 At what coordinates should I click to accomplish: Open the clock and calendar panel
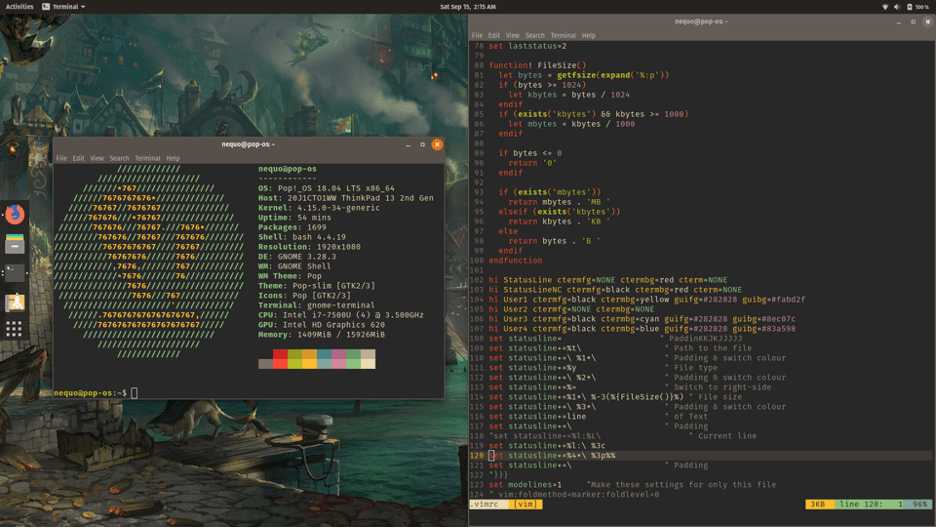pyautogui.click(x=467, y=7)
